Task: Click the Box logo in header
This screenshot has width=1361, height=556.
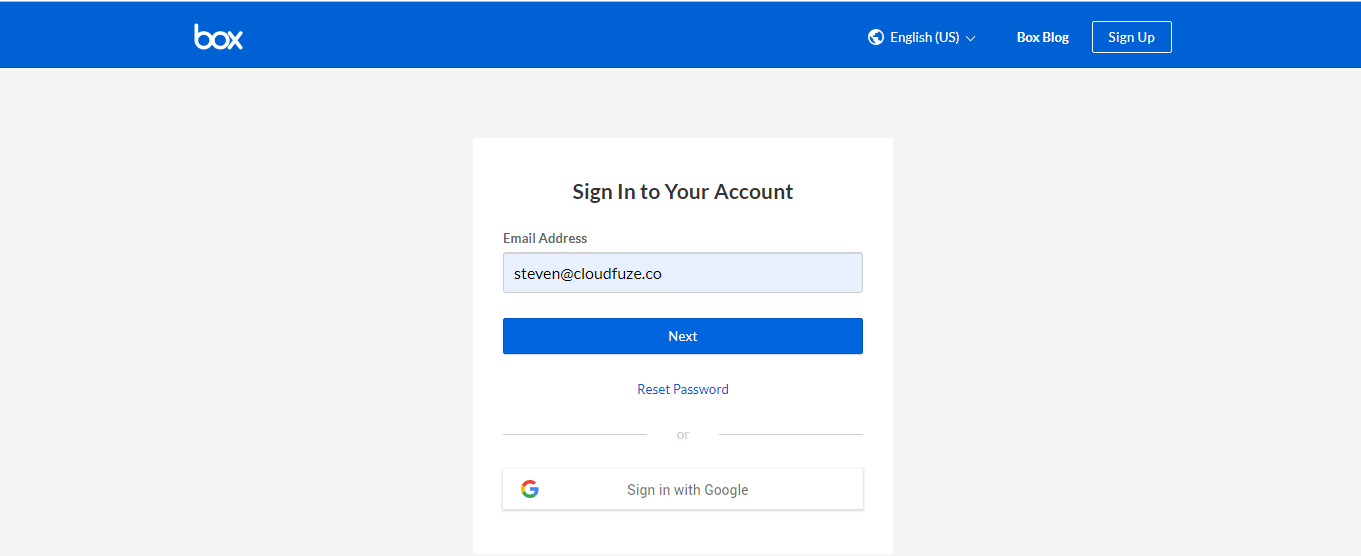Action: [218, 37]
